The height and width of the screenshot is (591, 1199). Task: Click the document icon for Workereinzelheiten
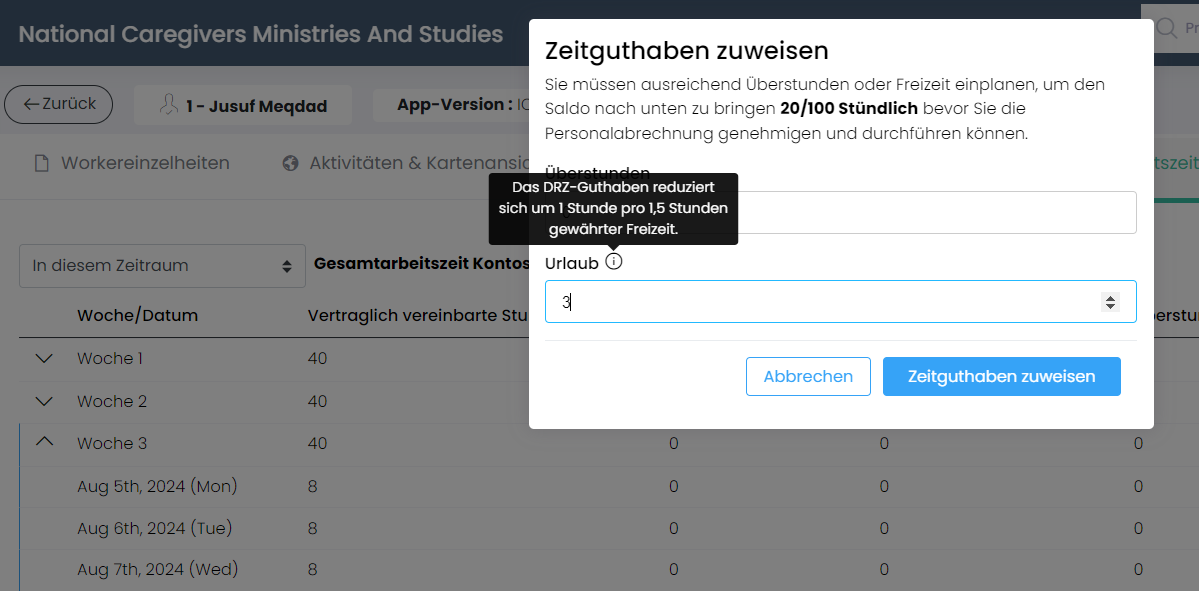point(42,163)
